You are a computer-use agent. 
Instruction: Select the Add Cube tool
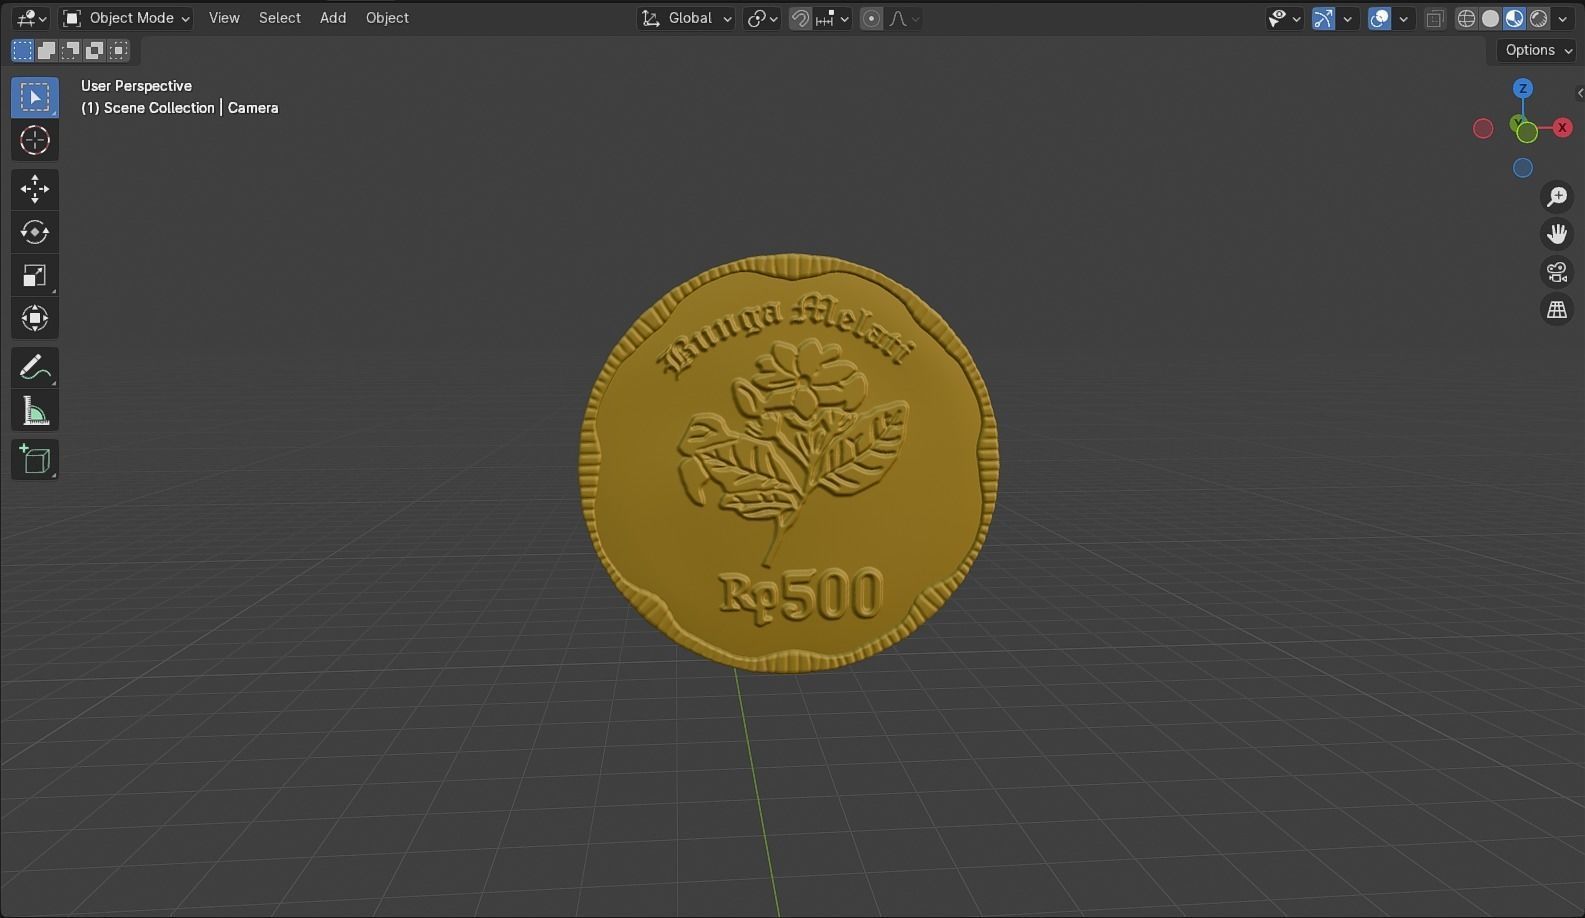[x=35, y=459]
